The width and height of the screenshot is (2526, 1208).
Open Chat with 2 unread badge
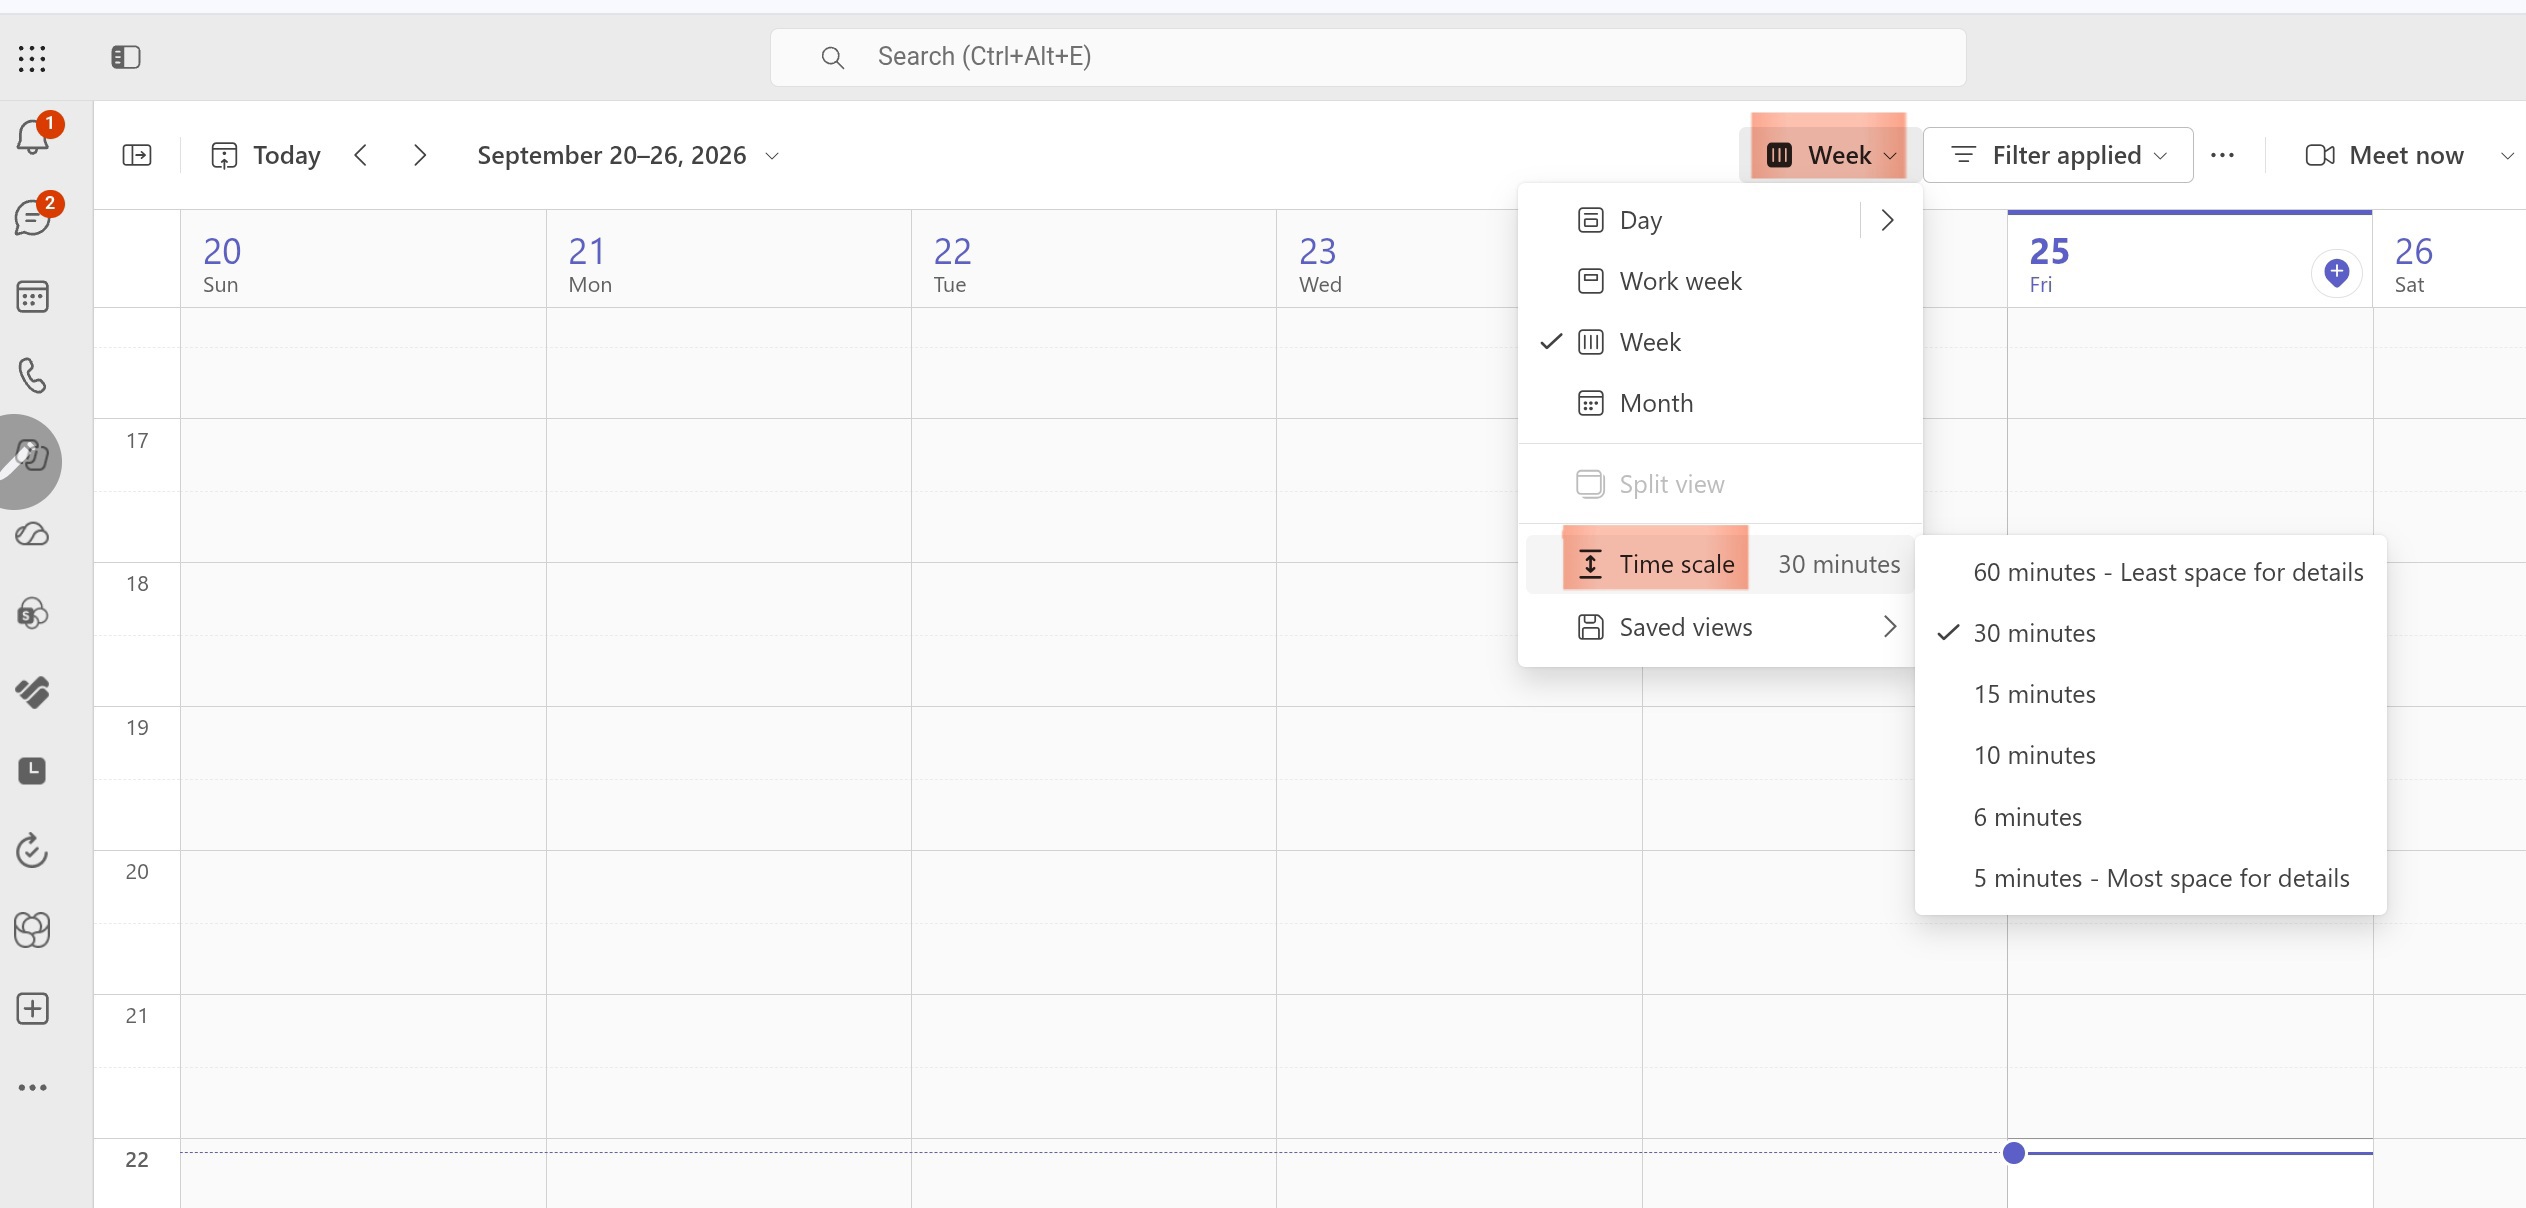(x=33, y=217)
